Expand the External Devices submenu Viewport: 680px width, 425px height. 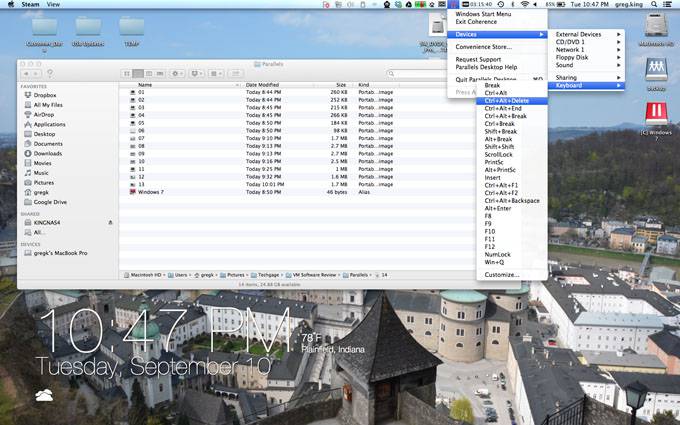(x=587, y=34)
